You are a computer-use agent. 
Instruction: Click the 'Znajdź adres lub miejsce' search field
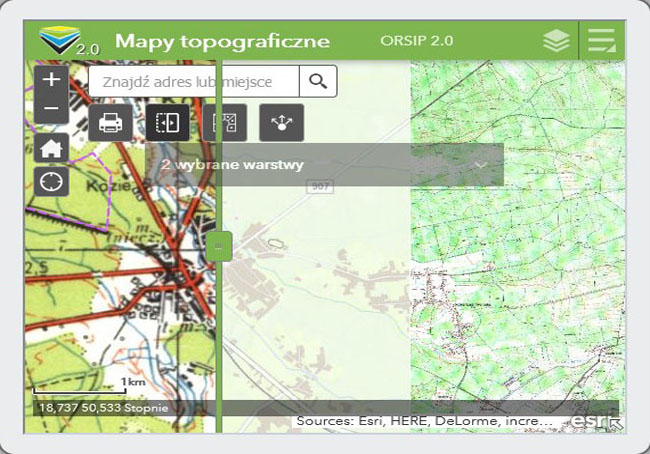point(194,81)
